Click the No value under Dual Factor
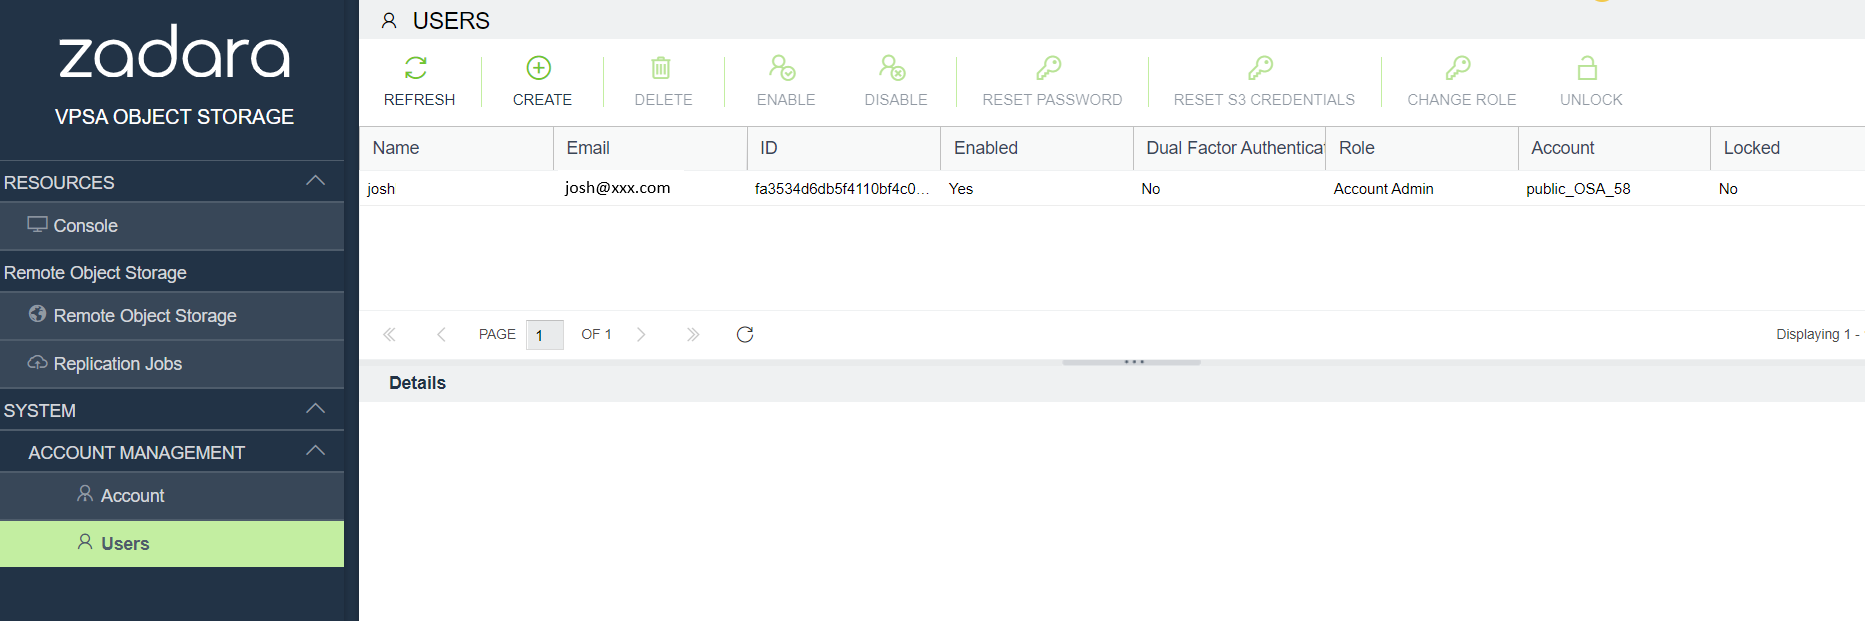 tap(1151, 189)
